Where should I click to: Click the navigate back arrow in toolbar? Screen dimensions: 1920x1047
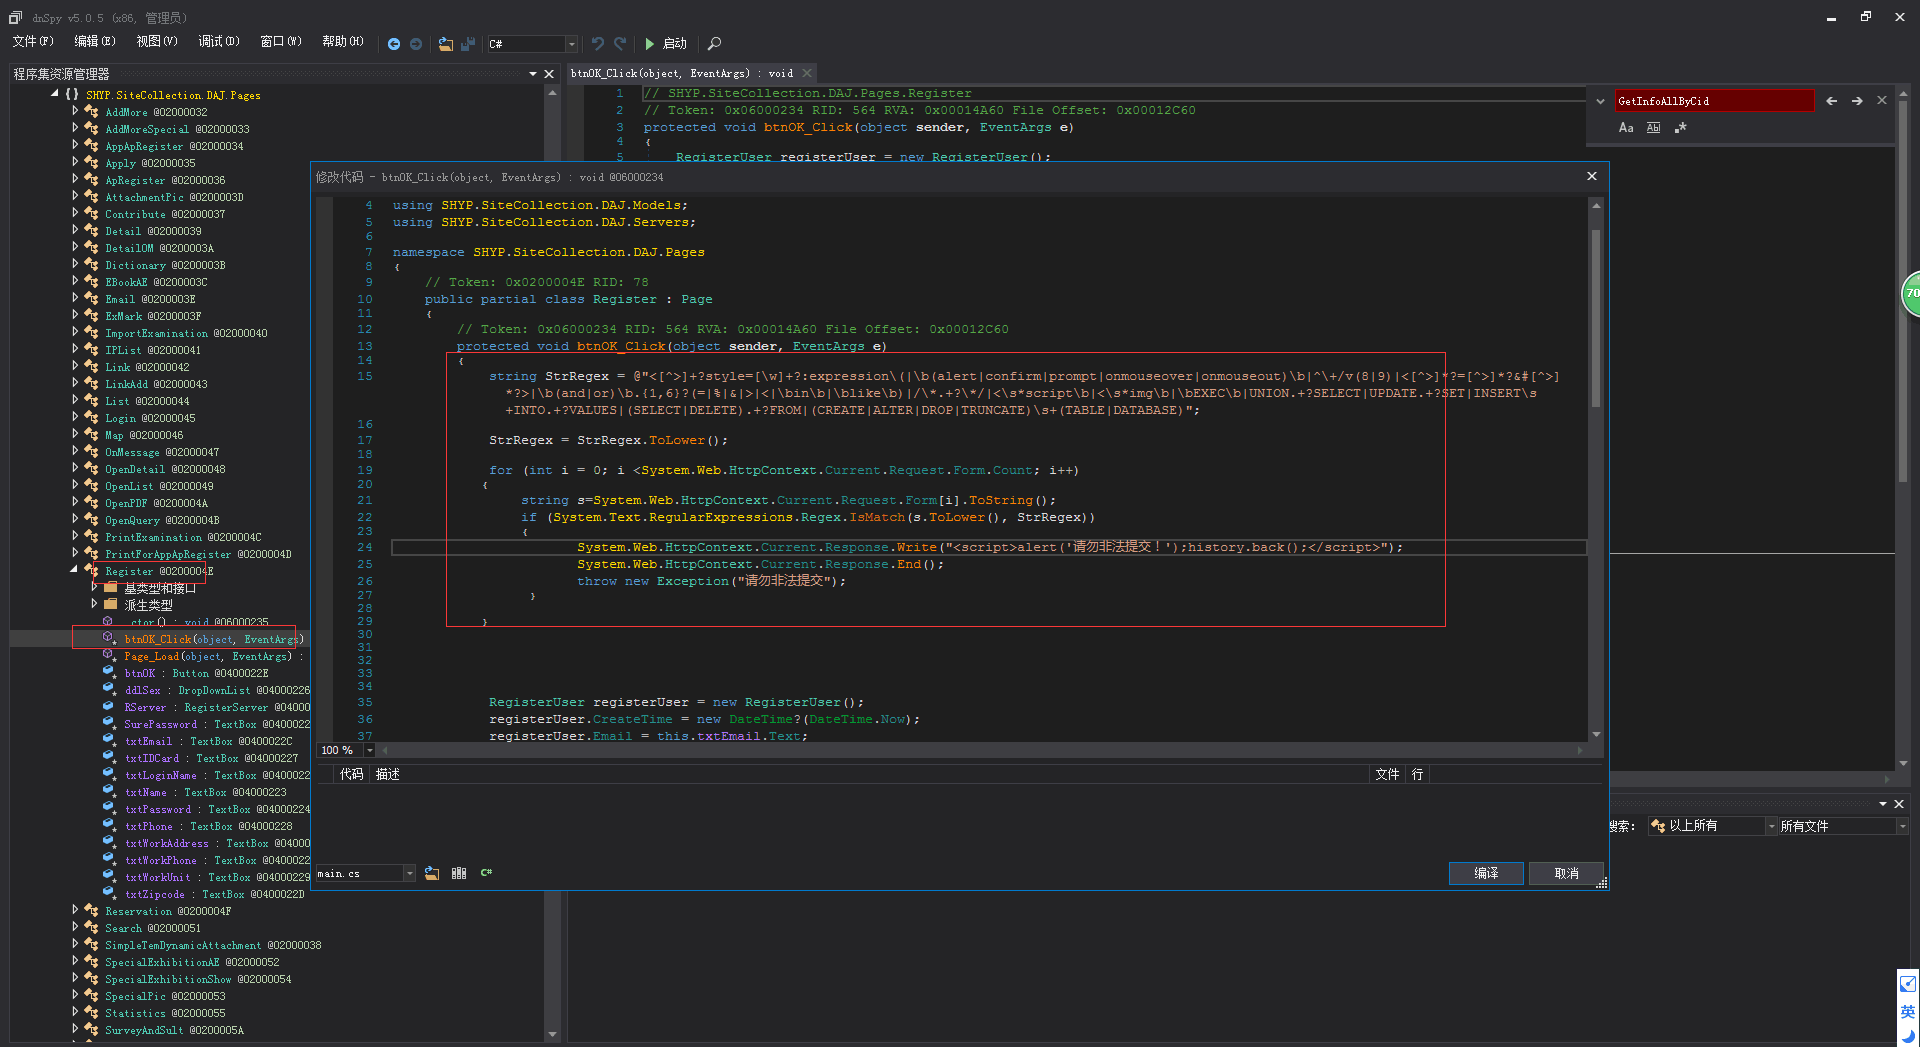click(x=394, y=44)
